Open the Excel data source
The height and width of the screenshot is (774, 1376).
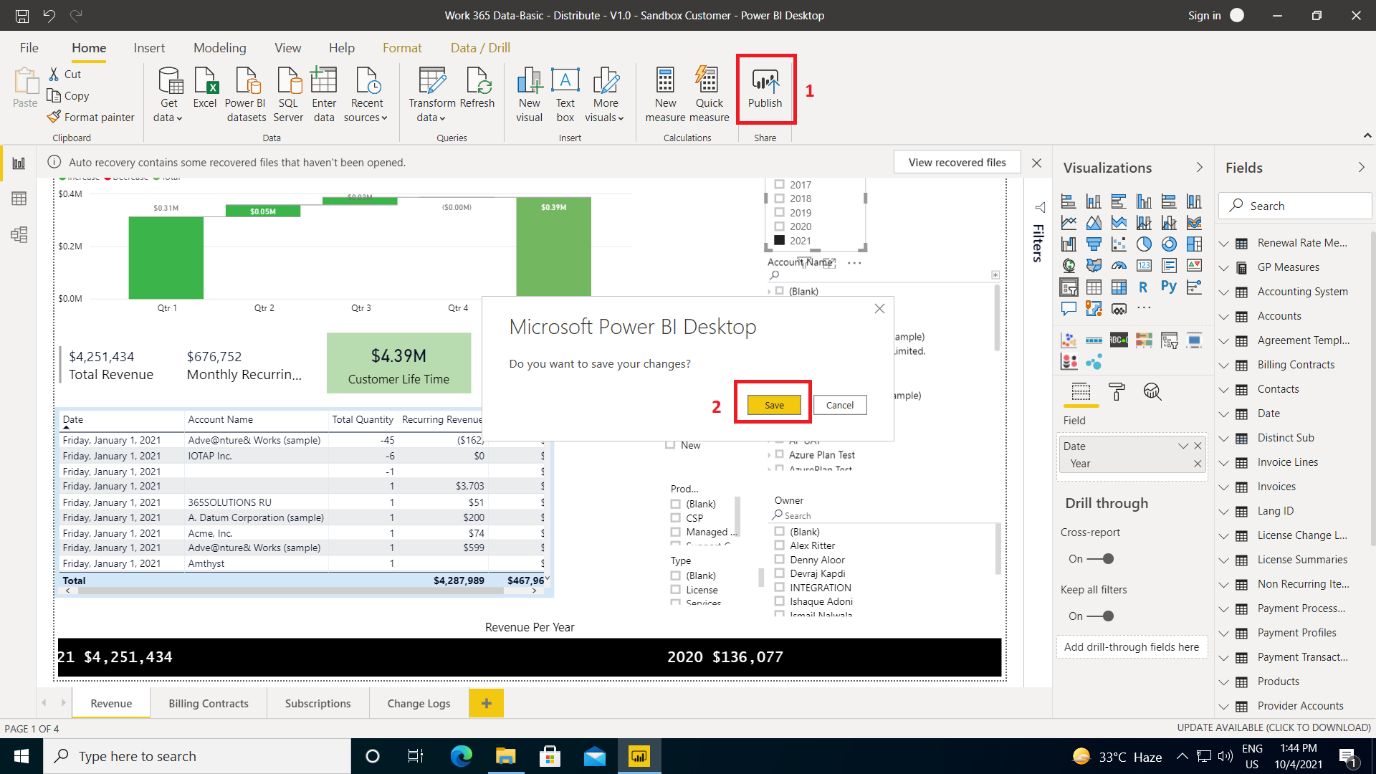205,88
